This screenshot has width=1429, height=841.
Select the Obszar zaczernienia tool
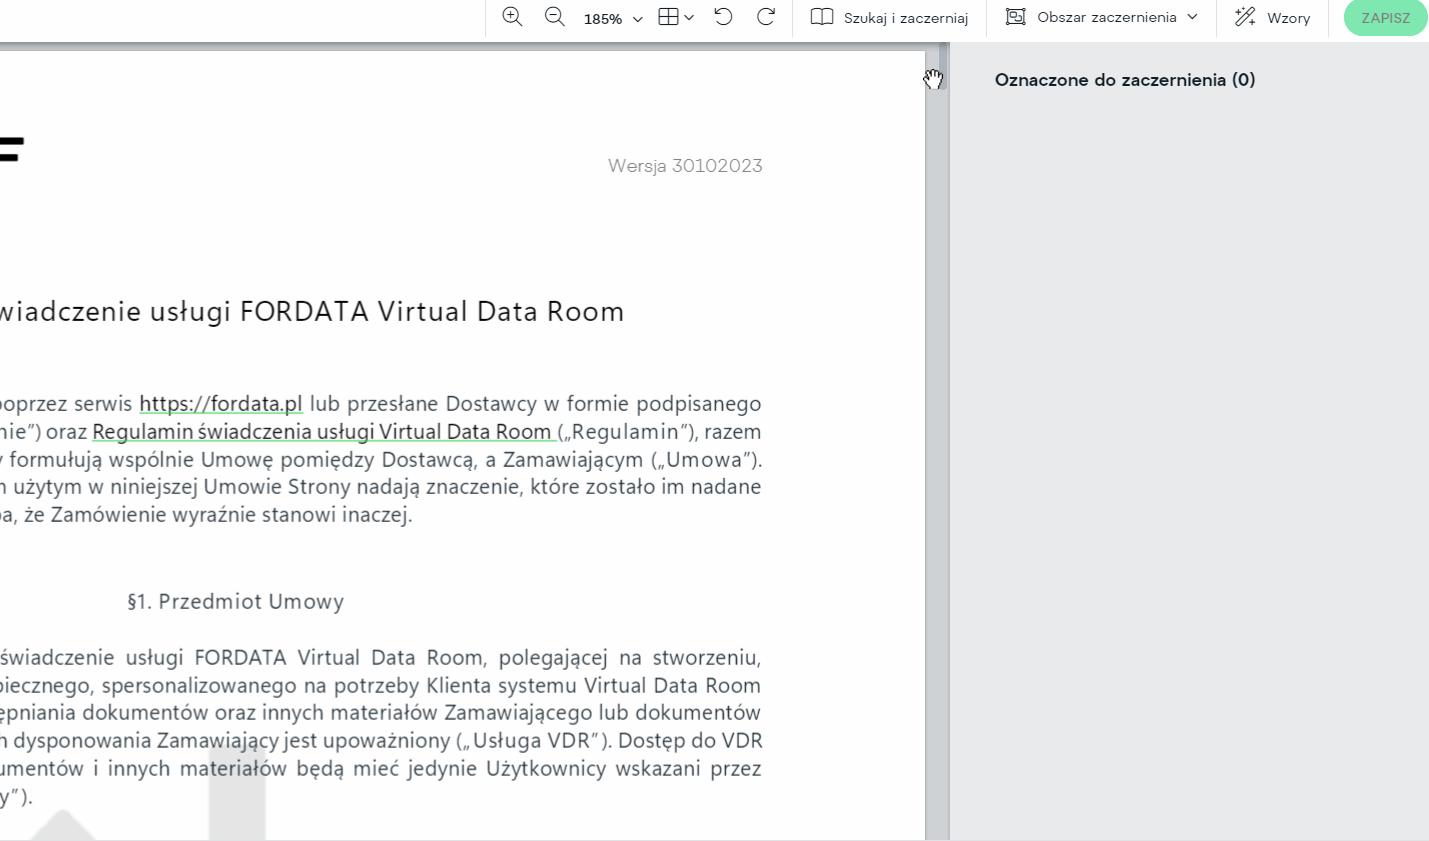pos(1092,17)
